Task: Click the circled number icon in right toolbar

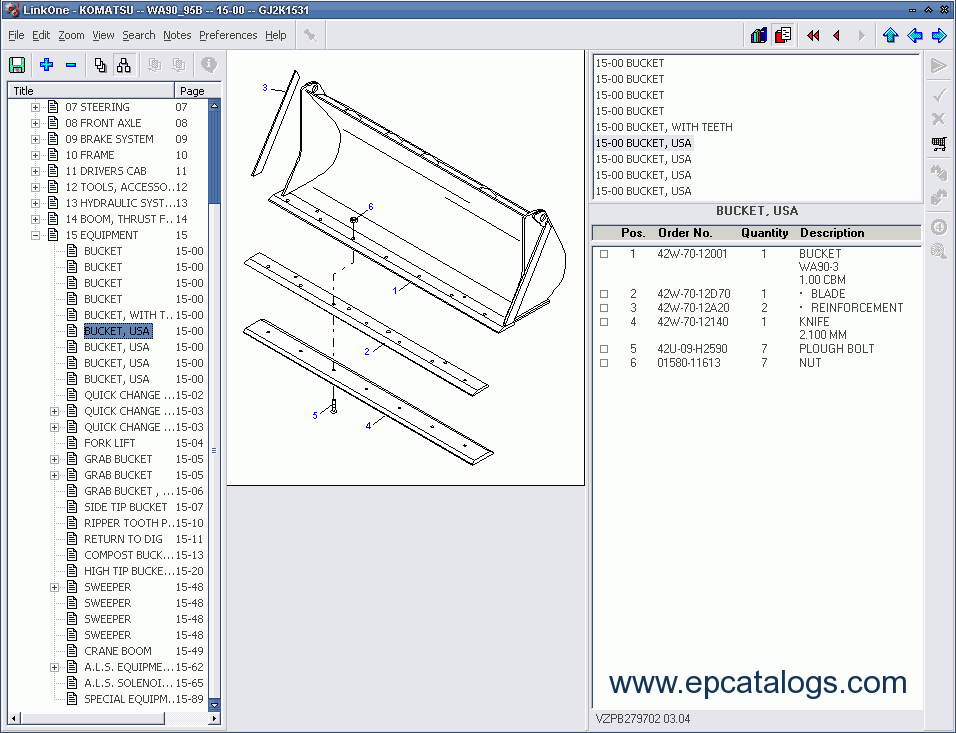Action: 939,227
